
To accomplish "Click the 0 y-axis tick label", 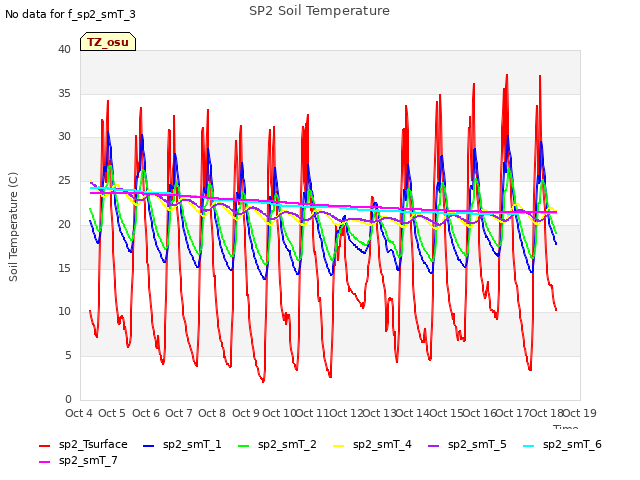I will pos(68,399).
